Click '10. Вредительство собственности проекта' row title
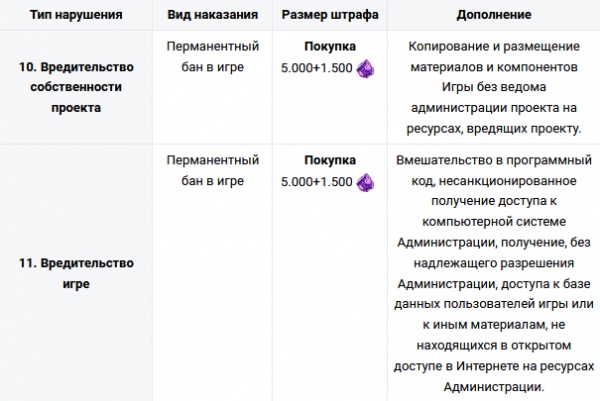Viewport: 600px width, 401px height. [x=77, y=88]
